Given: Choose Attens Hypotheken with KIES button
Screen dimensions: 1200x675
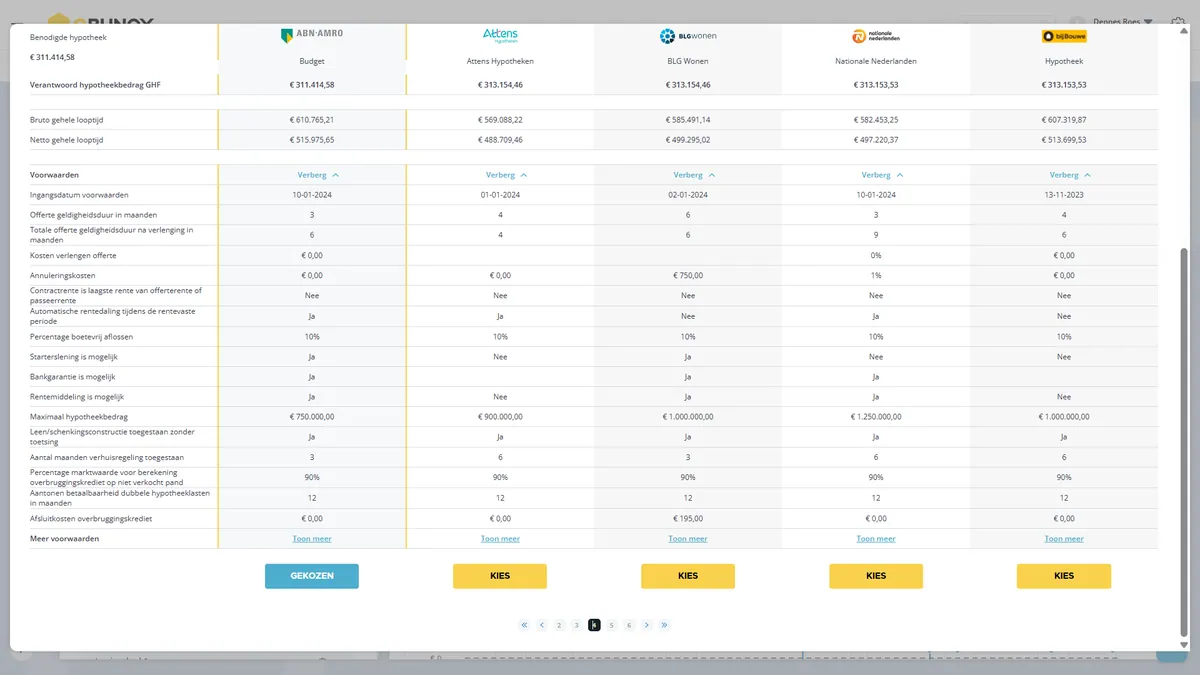Looking at the screenshot, I should click(500, 576).
